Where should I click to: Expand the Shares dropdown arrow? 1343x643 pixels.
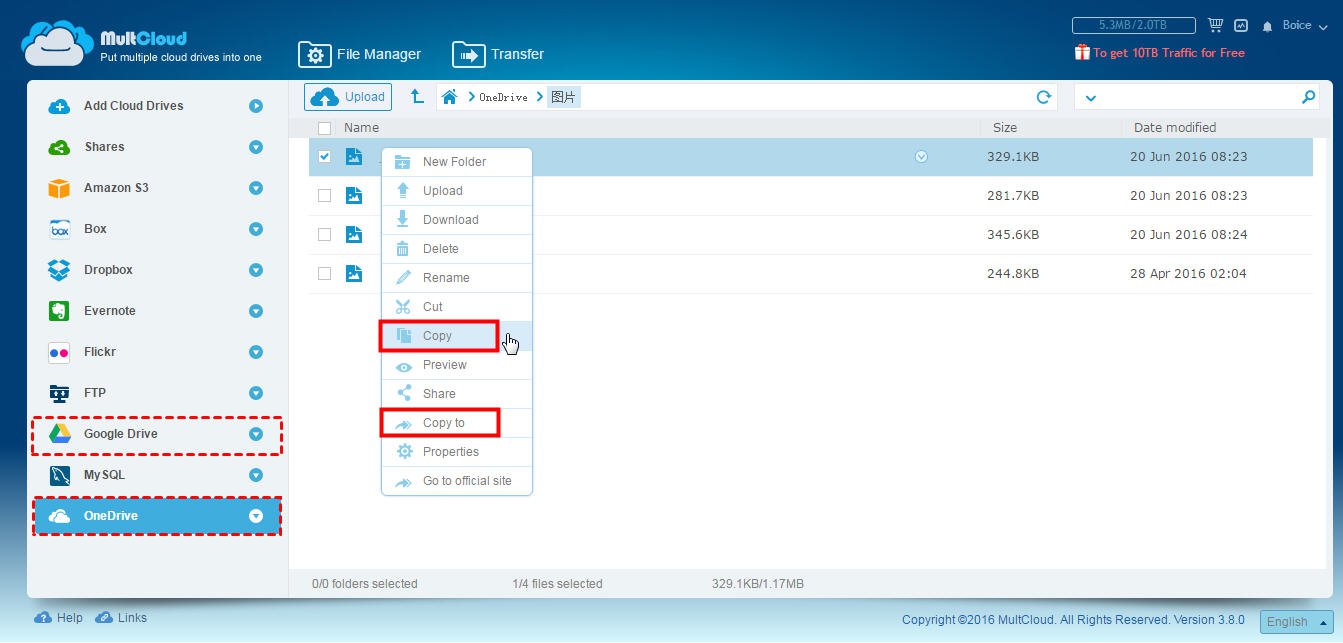click(x=256, y=147)
